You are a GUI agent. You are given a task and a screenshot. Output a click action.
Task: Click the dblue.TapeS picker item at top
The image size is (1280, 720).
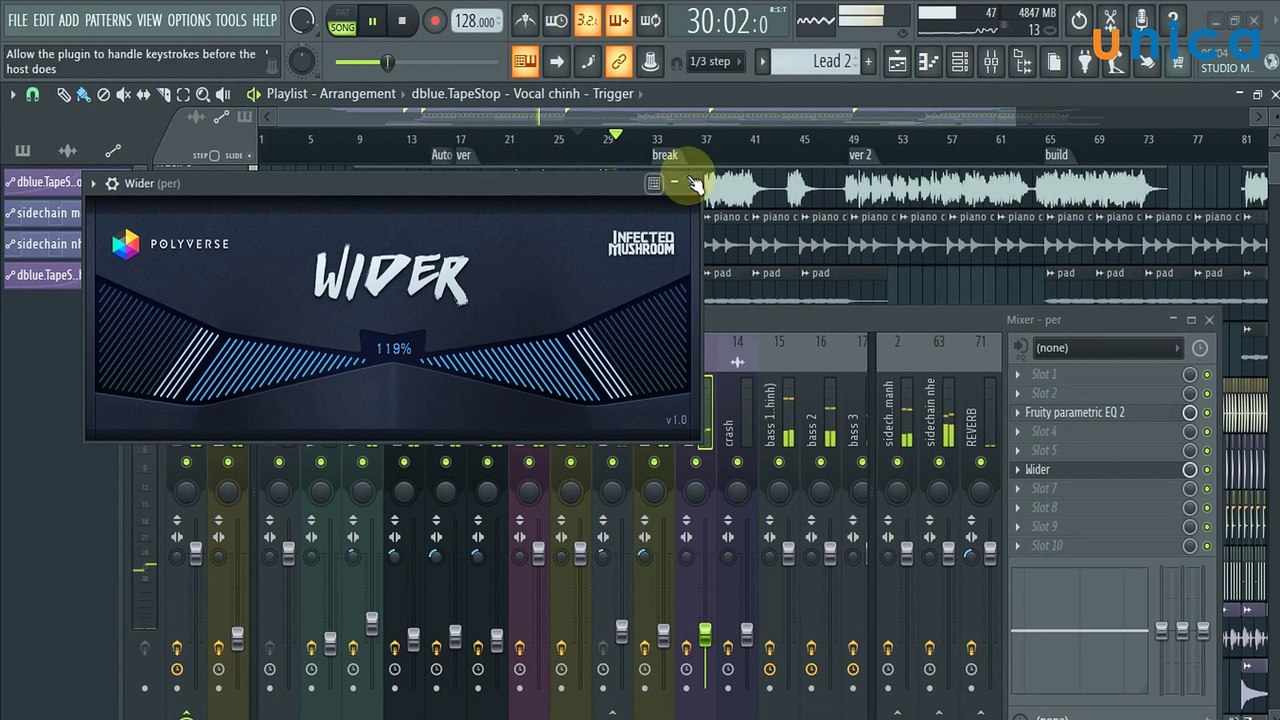(43, 182)
